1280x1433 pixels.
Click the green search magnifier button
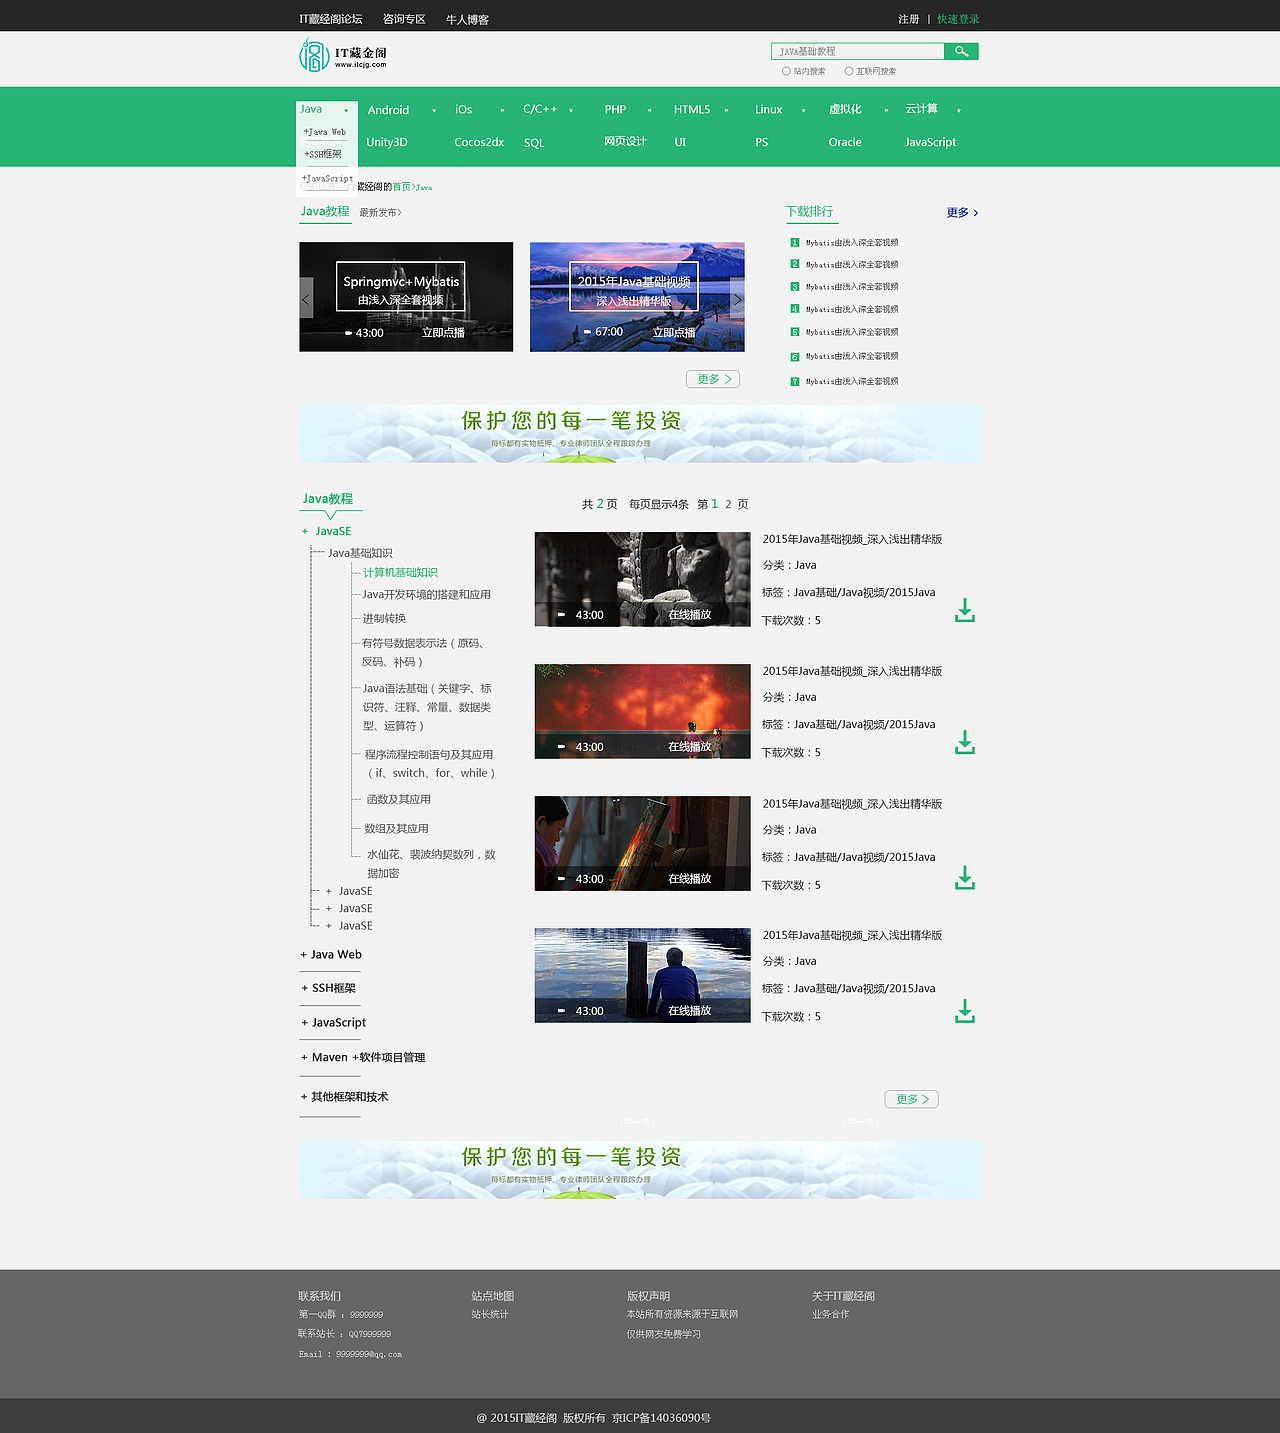(961, 51)
